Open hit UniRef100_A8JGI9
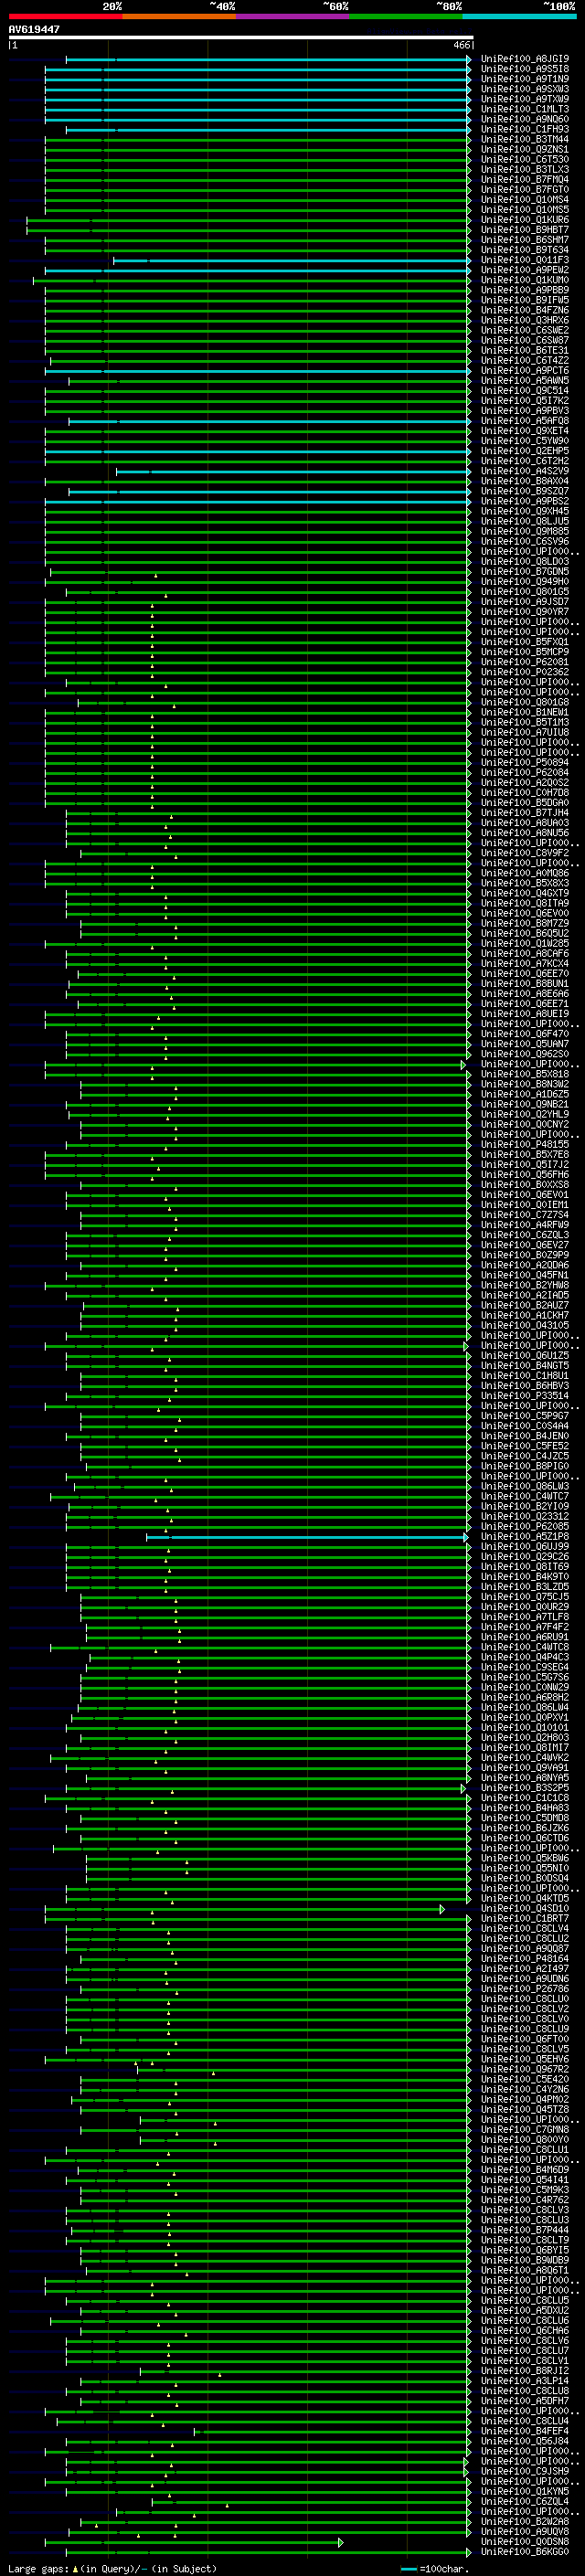Viewport: 585px width, 2576px height. tap(525, 59)
